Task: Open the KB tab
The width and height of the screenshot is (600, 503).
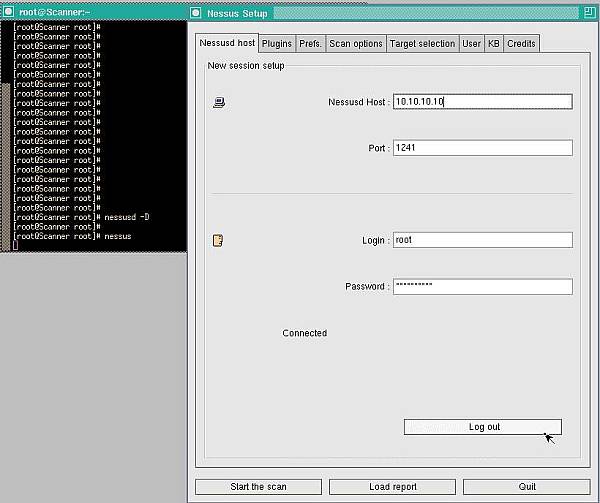Action: 494,44
